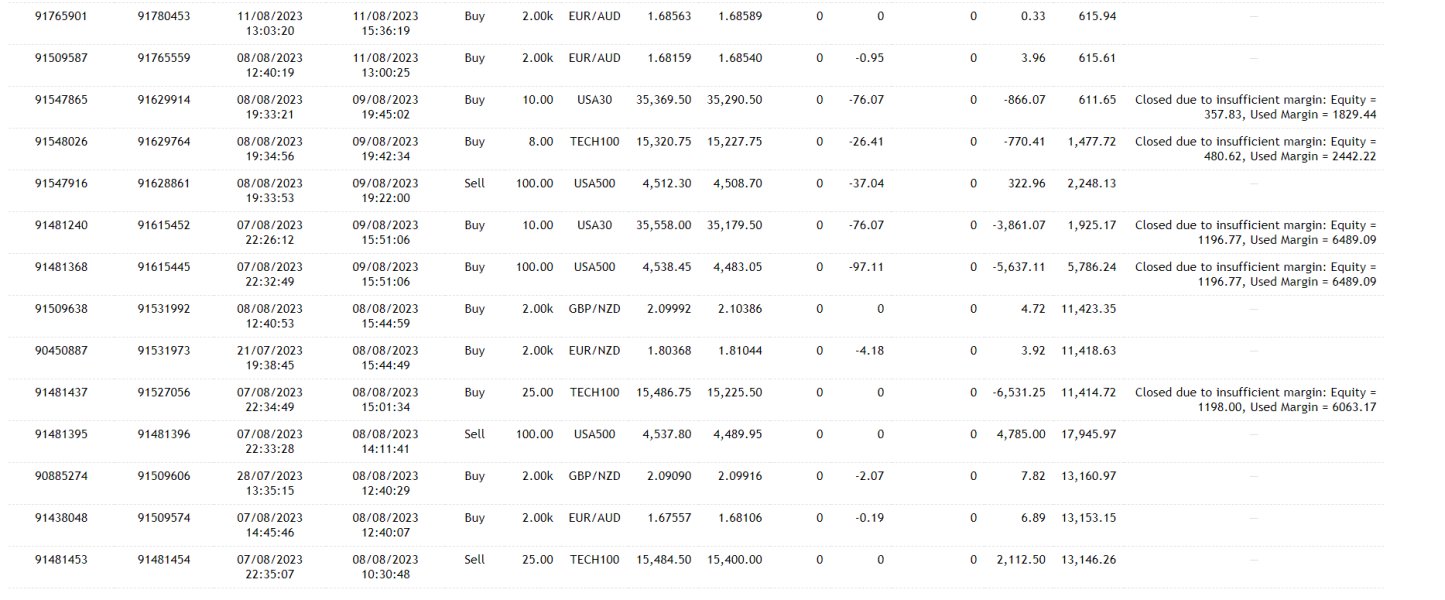This screenshot has height=600, width=1445.
Task: Select order number 91481454
Action: [164, 560]
